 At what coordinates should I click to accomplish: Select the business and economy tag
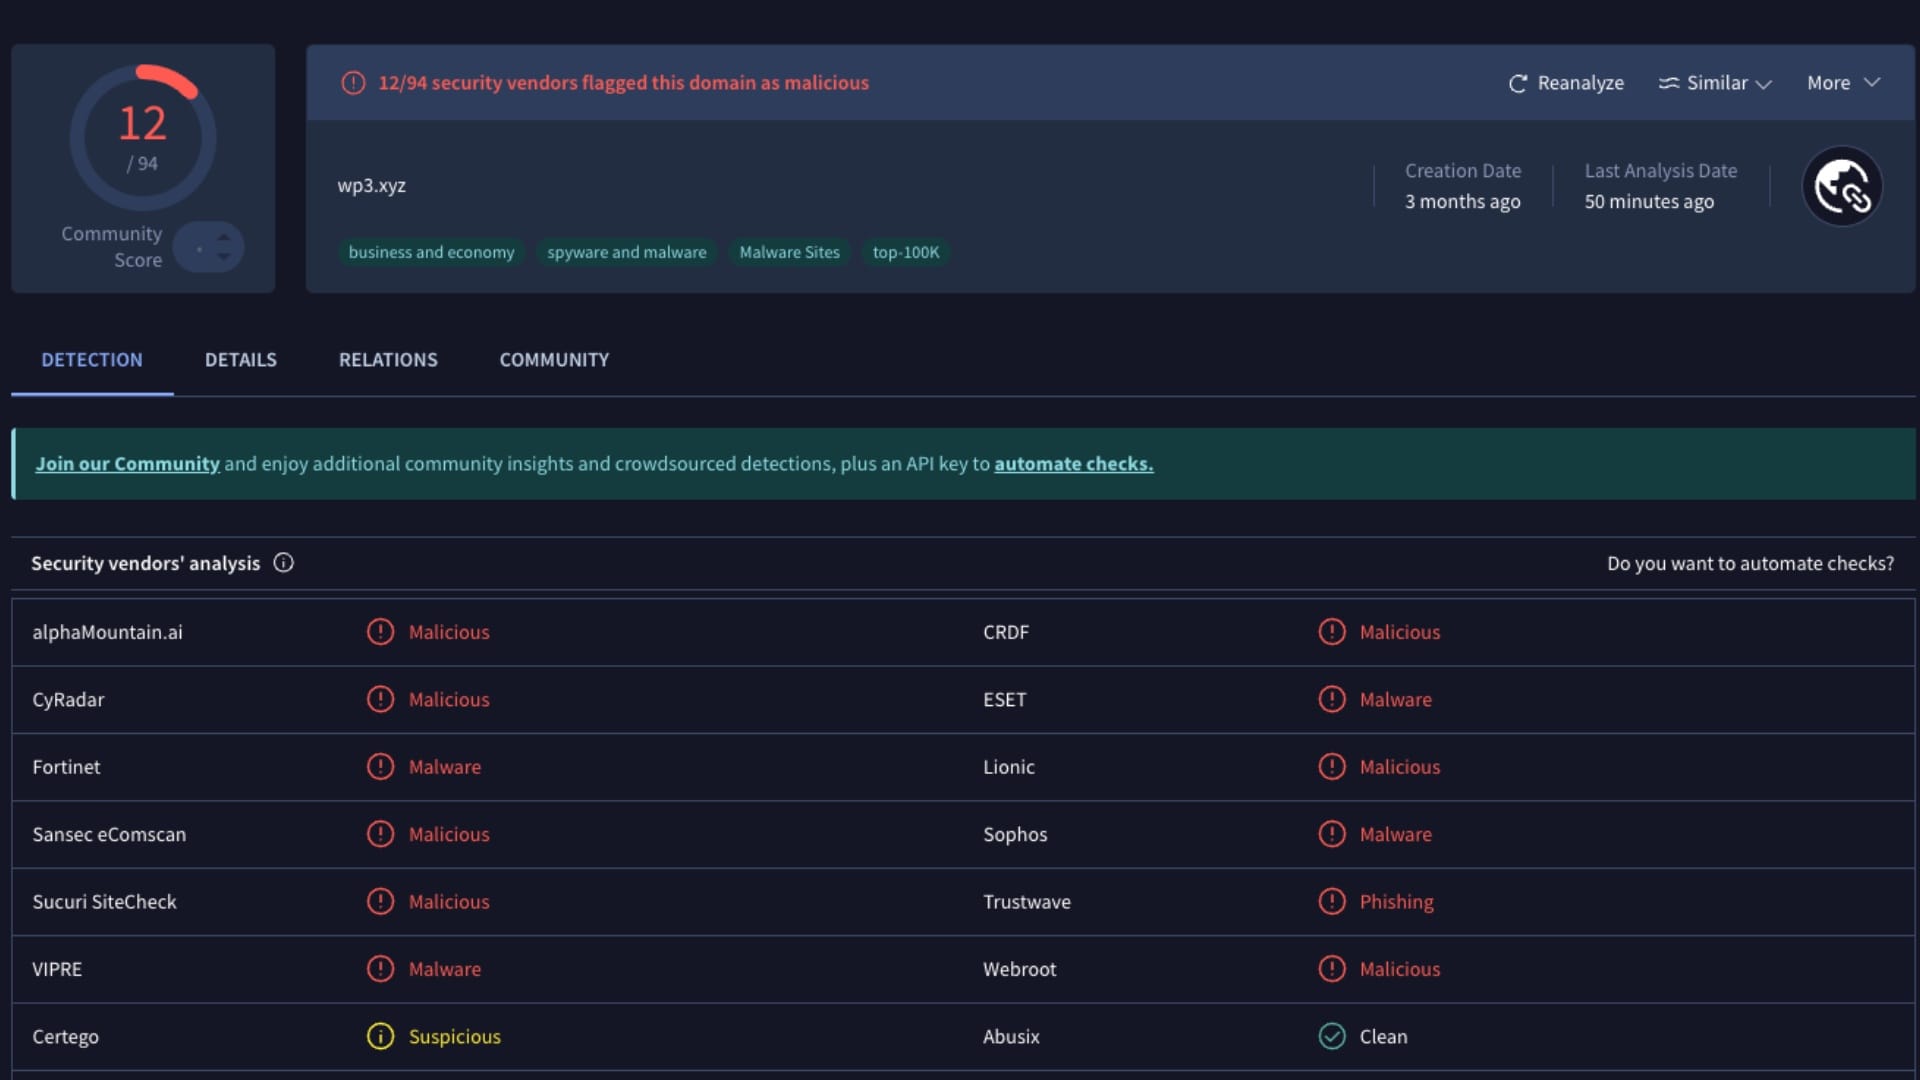pos(431,253)
